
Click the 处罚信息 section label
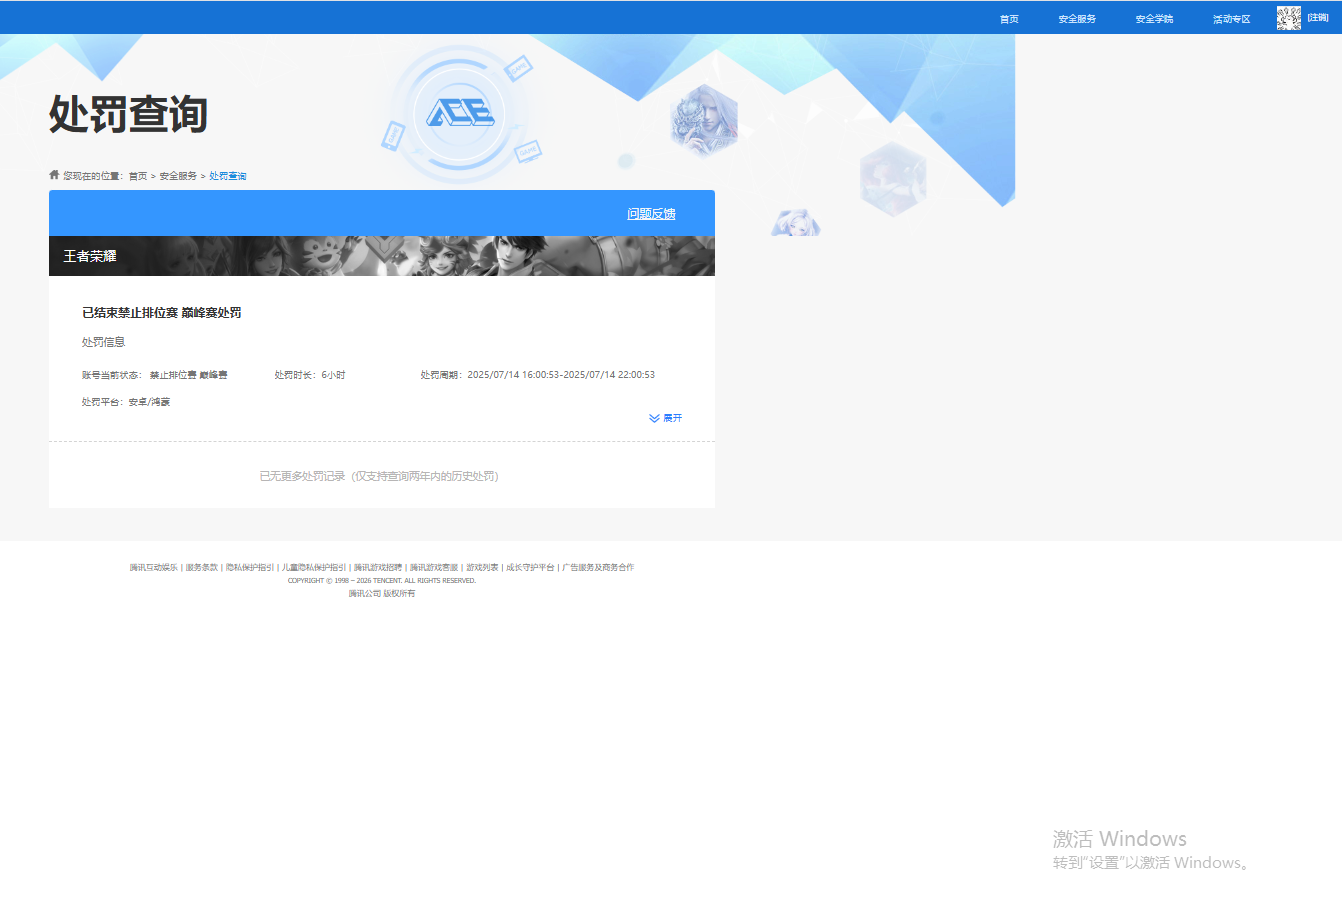click(104, 342)
